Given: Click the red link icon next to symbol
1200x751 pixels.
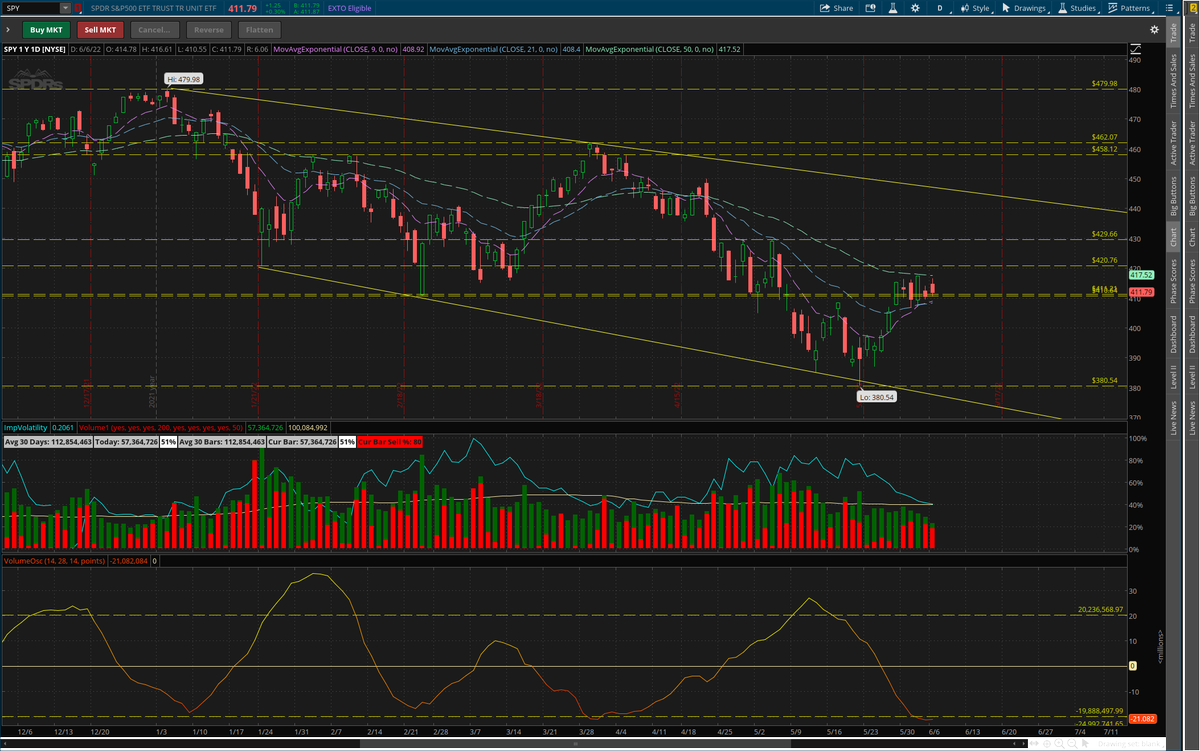Looking at the screenshot, I should (79, 8).
